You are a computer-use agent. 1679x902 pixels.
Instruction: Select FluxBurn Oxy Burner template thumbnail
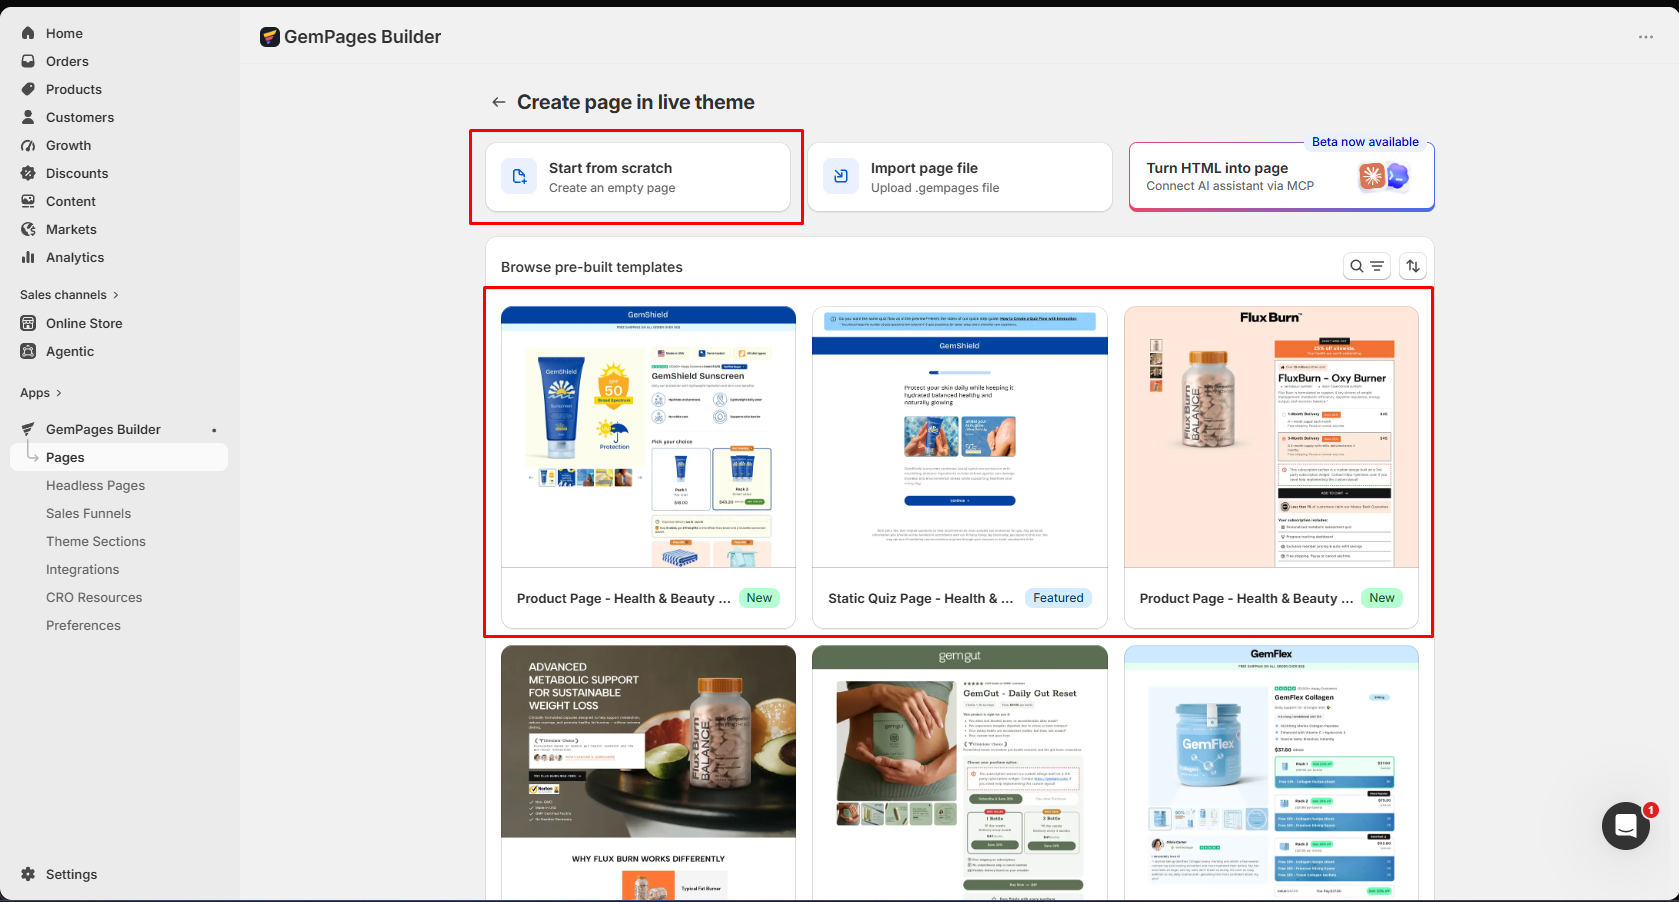[x=1271, y=437]
